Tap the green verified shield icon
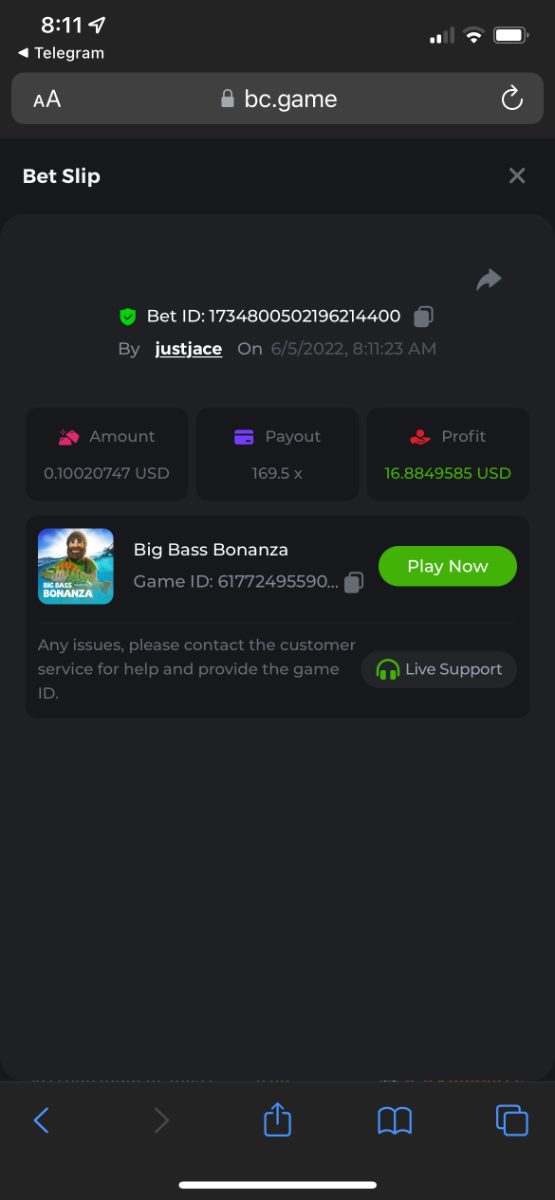The image size is (555, 1200). click(x=128, y=317)
